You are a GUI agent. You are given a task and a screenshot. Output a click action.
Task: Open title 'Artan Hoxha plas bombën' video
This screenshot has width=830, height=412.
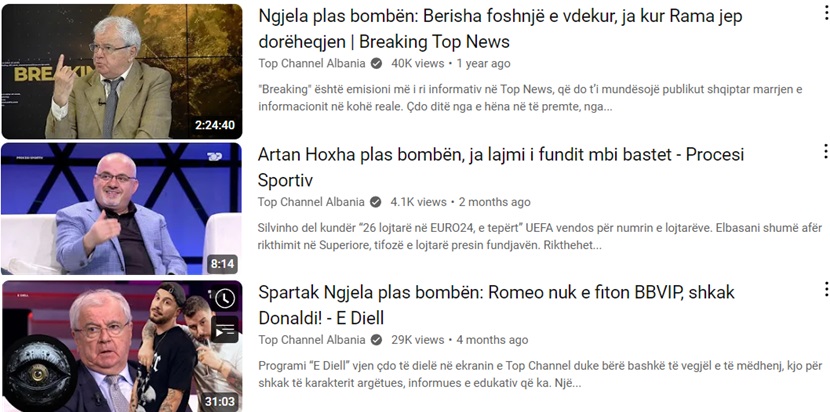pyautogui.click(x=501, y=167)
